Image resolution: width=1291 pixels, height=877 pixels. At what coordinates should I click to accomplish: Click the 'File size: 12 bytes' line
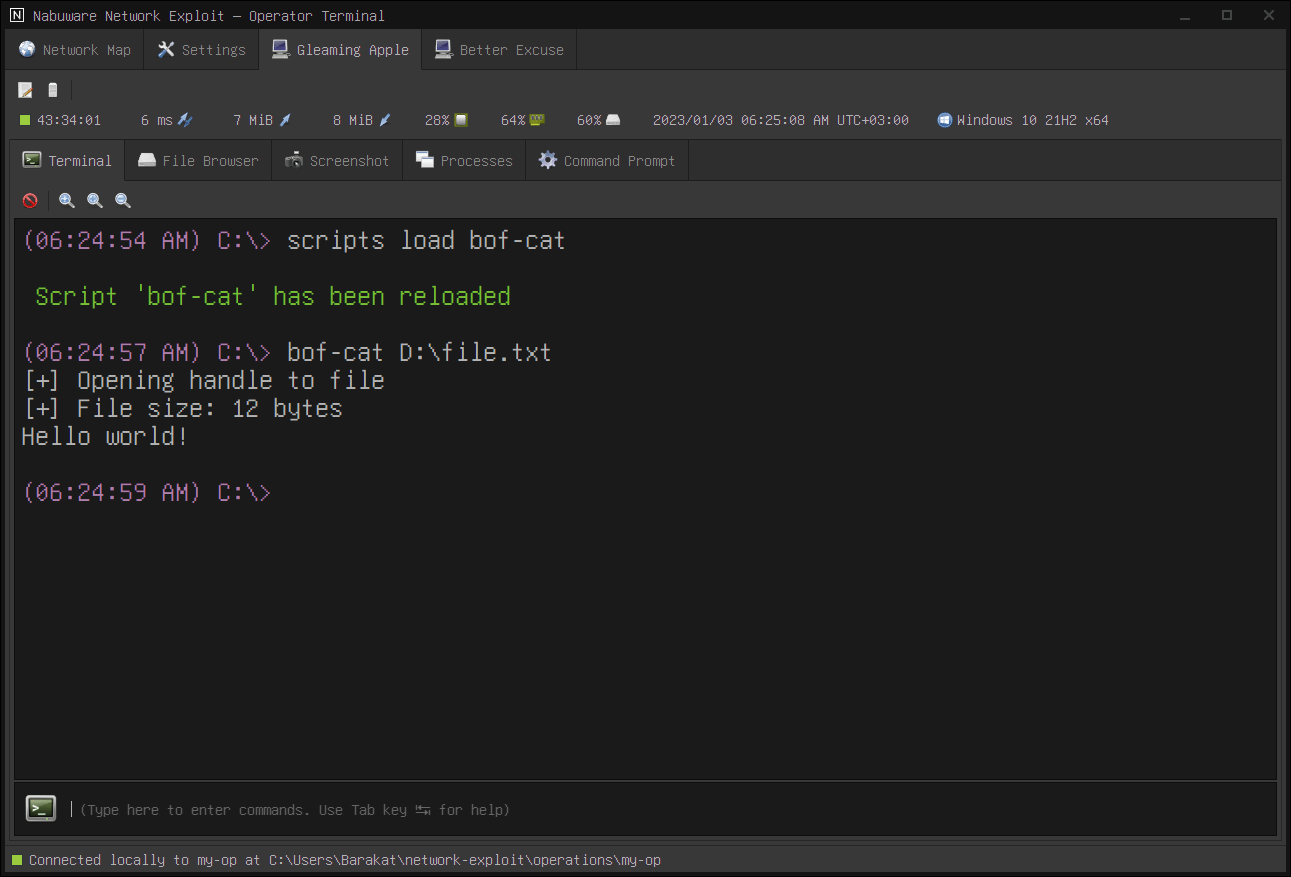coord(182,409)
